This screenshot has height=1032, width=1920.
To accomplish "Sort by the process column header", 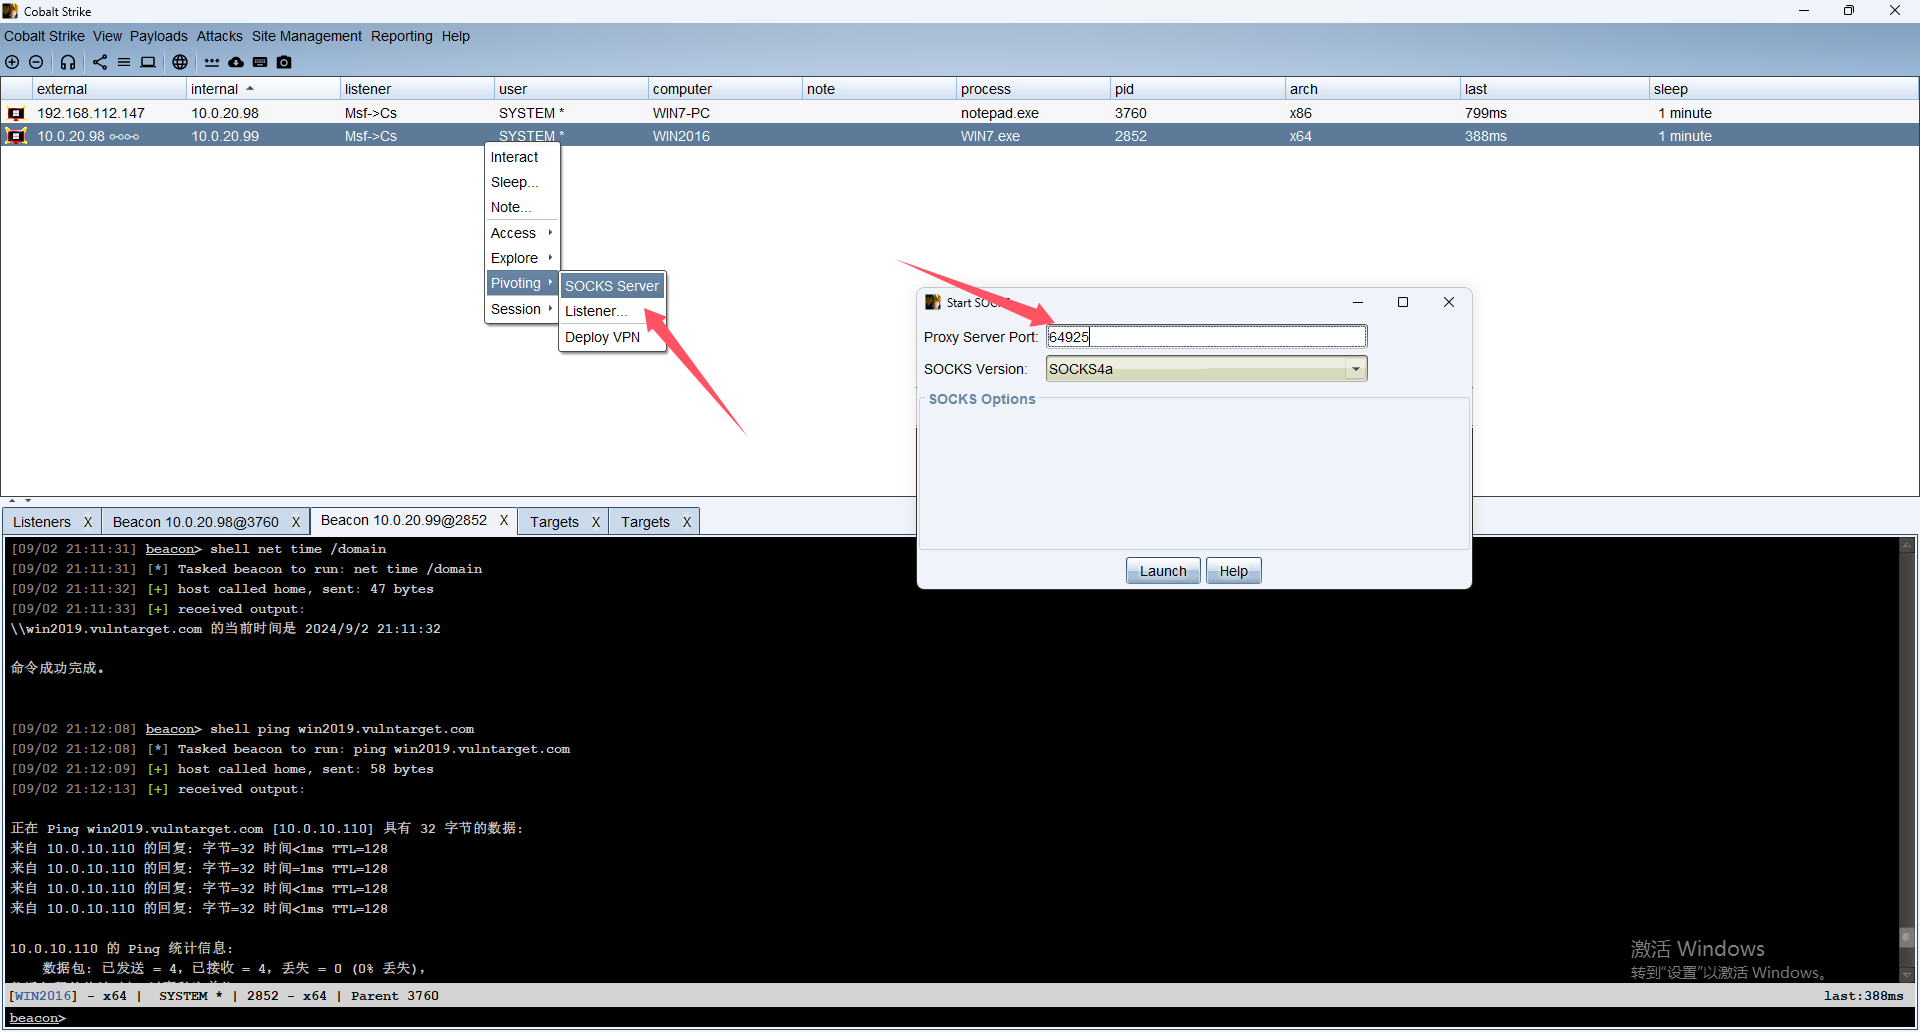I will click(x=1033, y=89).
